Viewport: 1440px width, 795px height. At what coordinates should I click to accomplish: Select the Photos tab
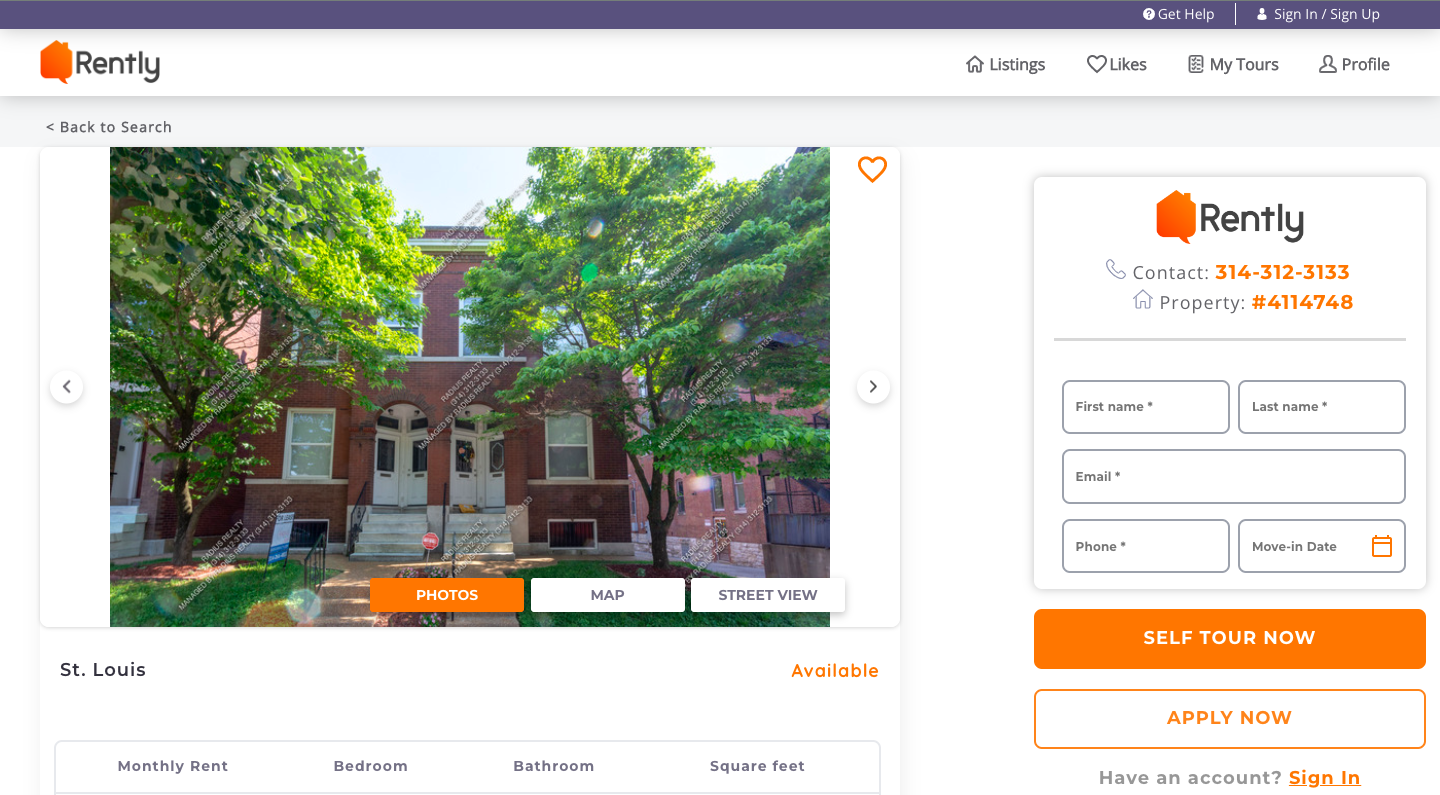pos(446,595)
